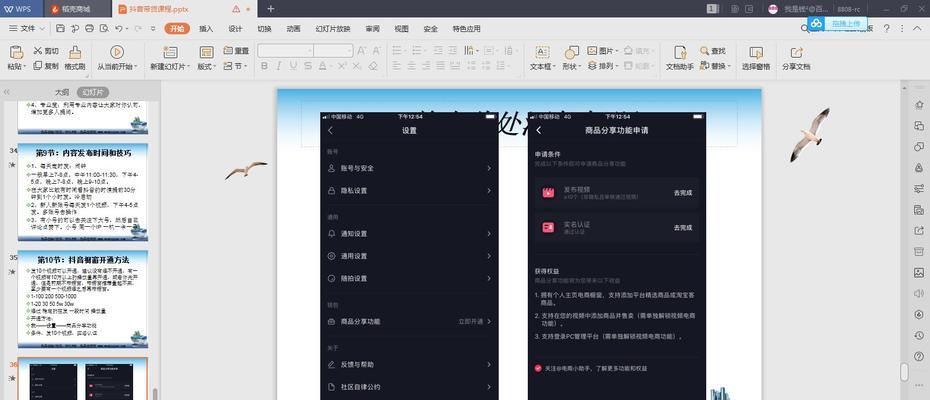The width and height of the screenshot is (930, 400).
Task: Click the blue cloud upload icon
Action: (817, 23)
